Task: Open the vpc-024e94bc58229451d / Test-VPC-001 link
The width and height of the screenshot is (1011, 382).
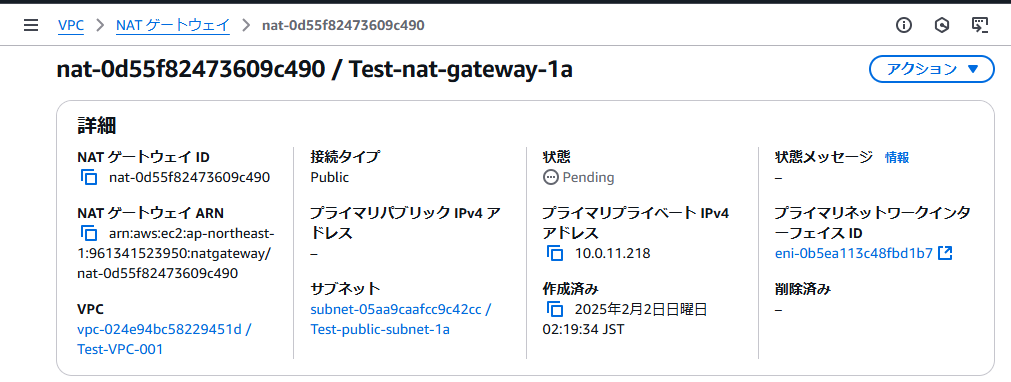Action: (164, 339)
